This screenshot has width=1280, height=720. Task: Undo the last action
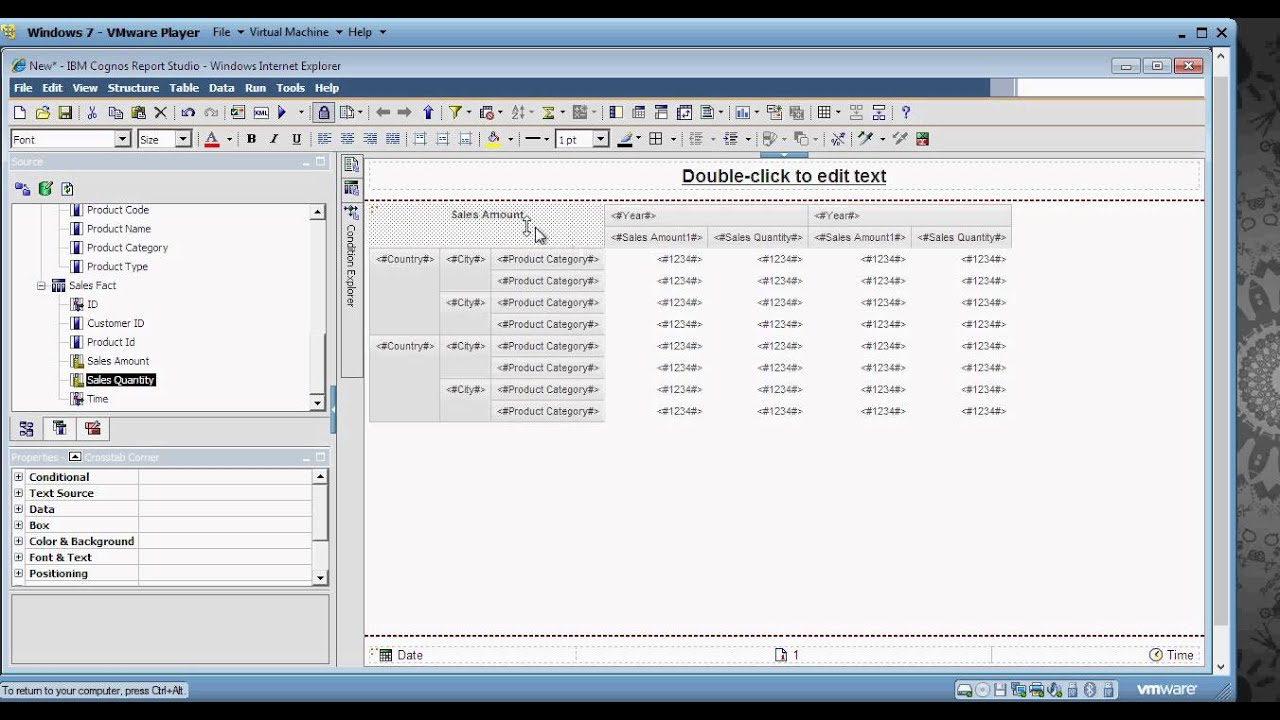(x=188, y=113)
